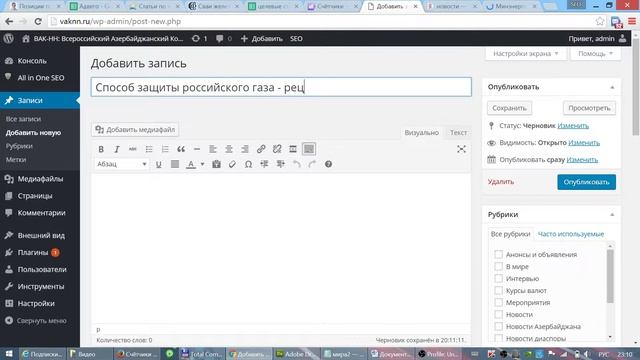Screen dimensions: 640x360
Task: Check the 'В мире' category
Action: point(498,267)
